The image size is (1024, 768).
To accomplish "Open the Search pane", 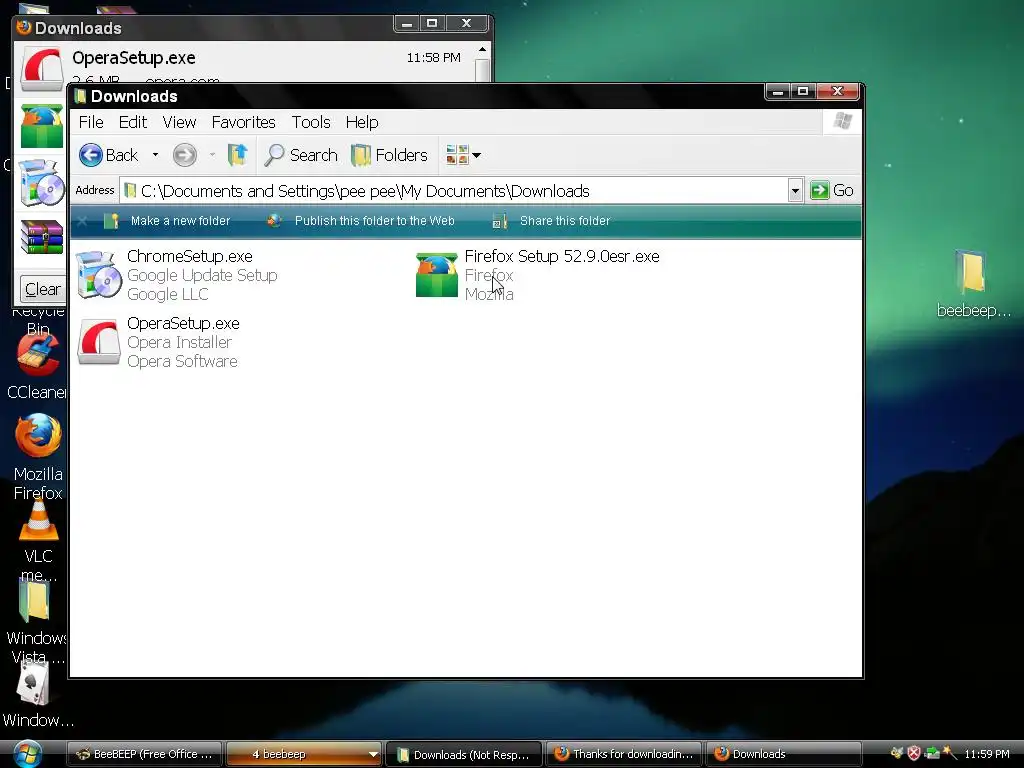I will point(301,155).
